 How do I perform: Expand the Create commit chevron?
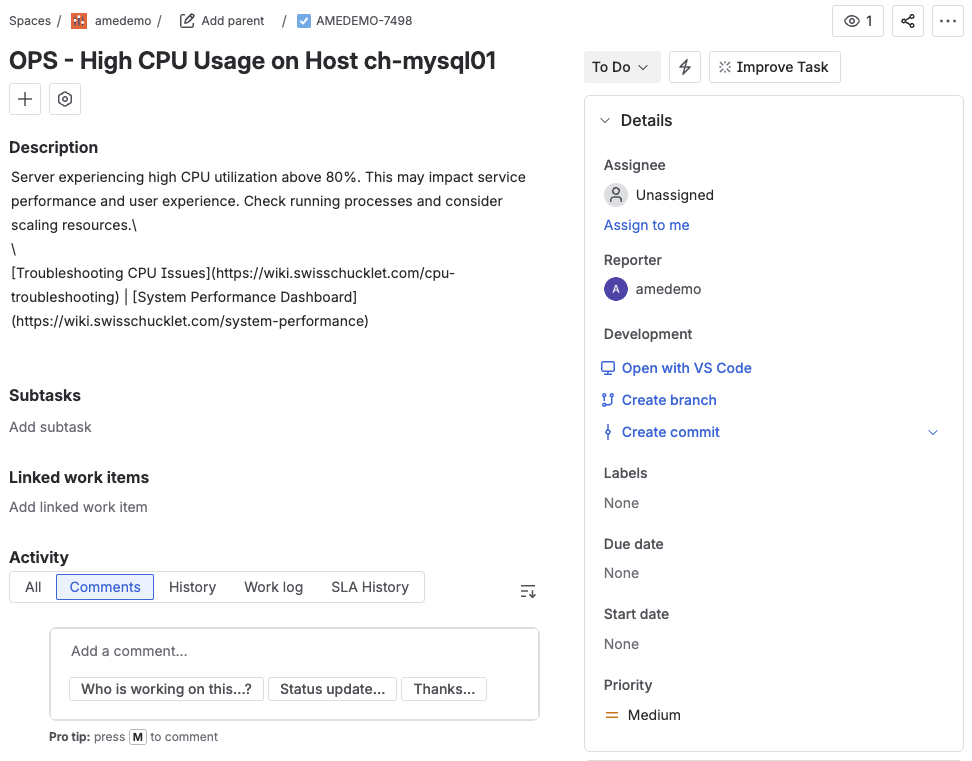coord(933,432)
